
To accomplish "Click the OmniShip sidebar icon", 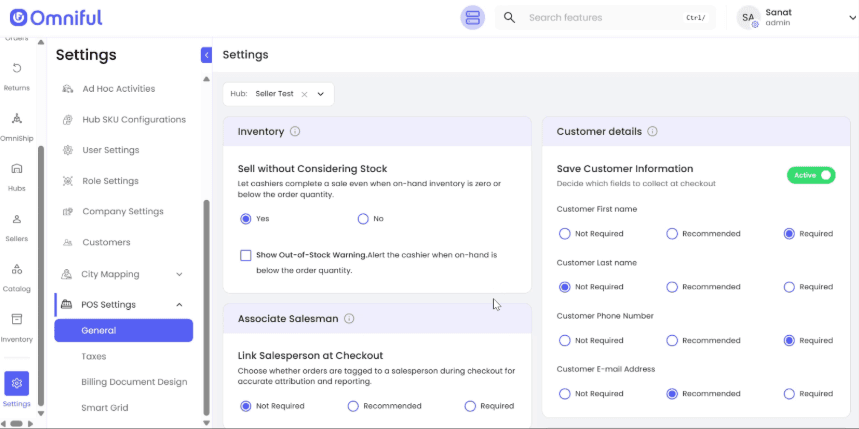I will pos(17,124).
